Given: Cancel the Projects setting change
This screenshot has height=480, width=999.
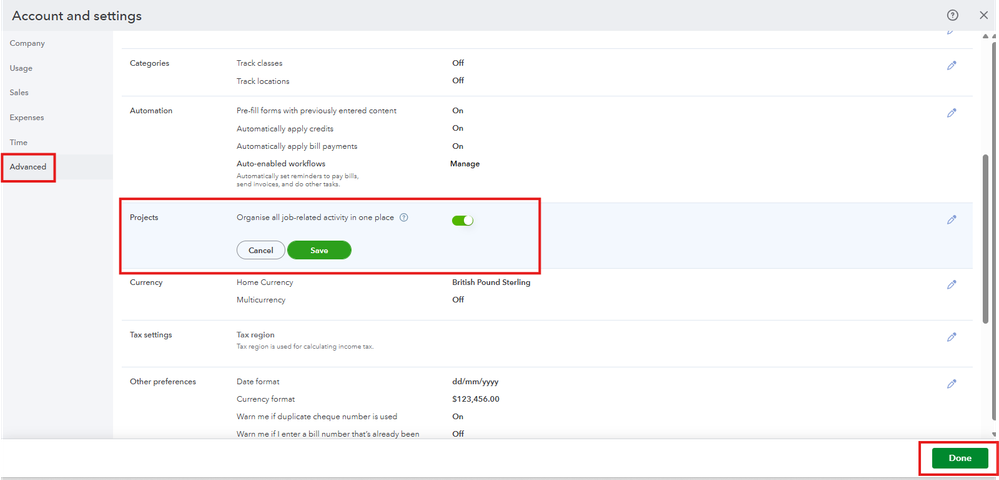Looking at the screenshot, I should (x=261, y=250).
